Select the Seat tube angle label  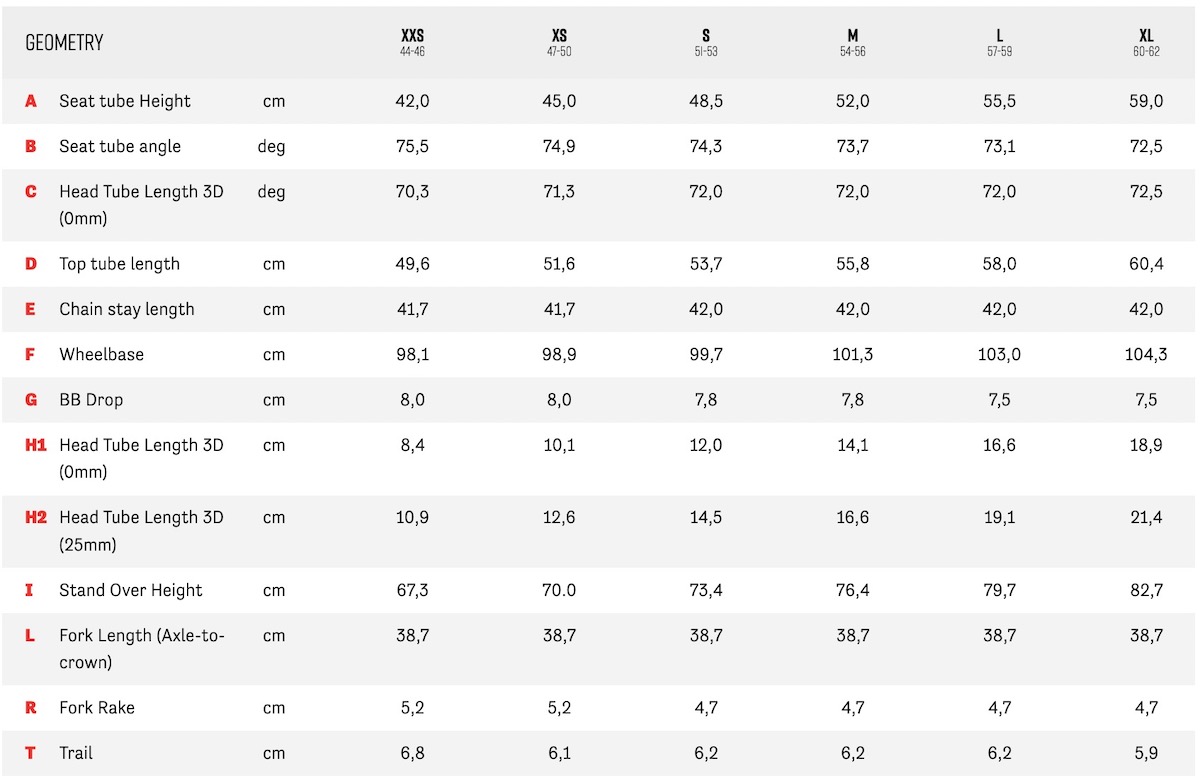tap(120, 146)
